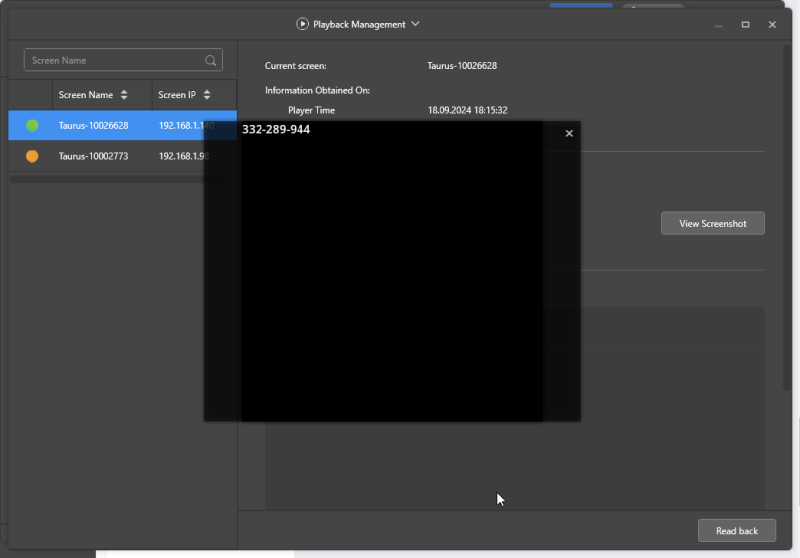Click green status indicator for Taurus-10026628
This screenshot has height=558, width=800.
pos(32,126)
